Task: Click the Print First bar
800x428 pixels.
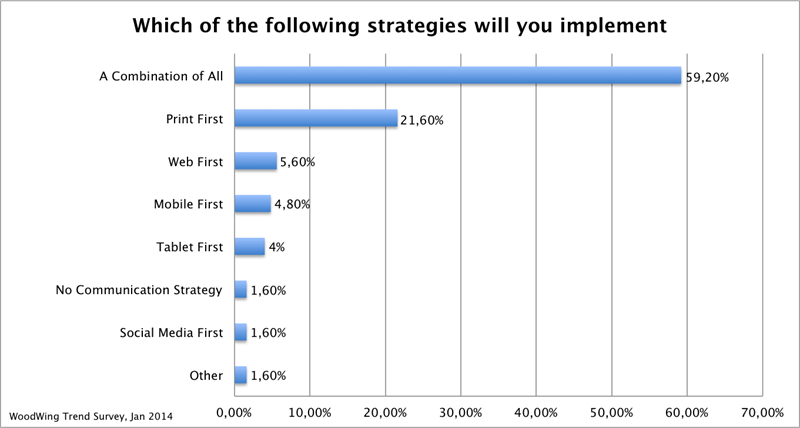Action: (x=315, y=118)
